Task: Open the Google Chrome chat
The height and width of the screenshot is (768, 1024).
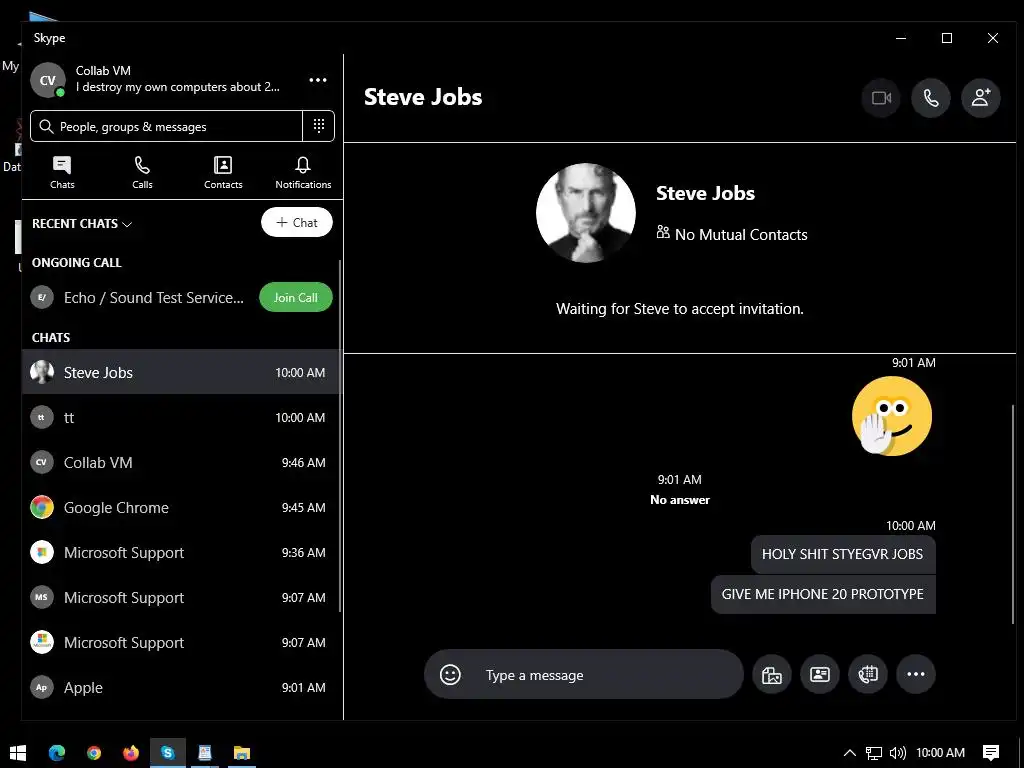Action: point(181,507)
